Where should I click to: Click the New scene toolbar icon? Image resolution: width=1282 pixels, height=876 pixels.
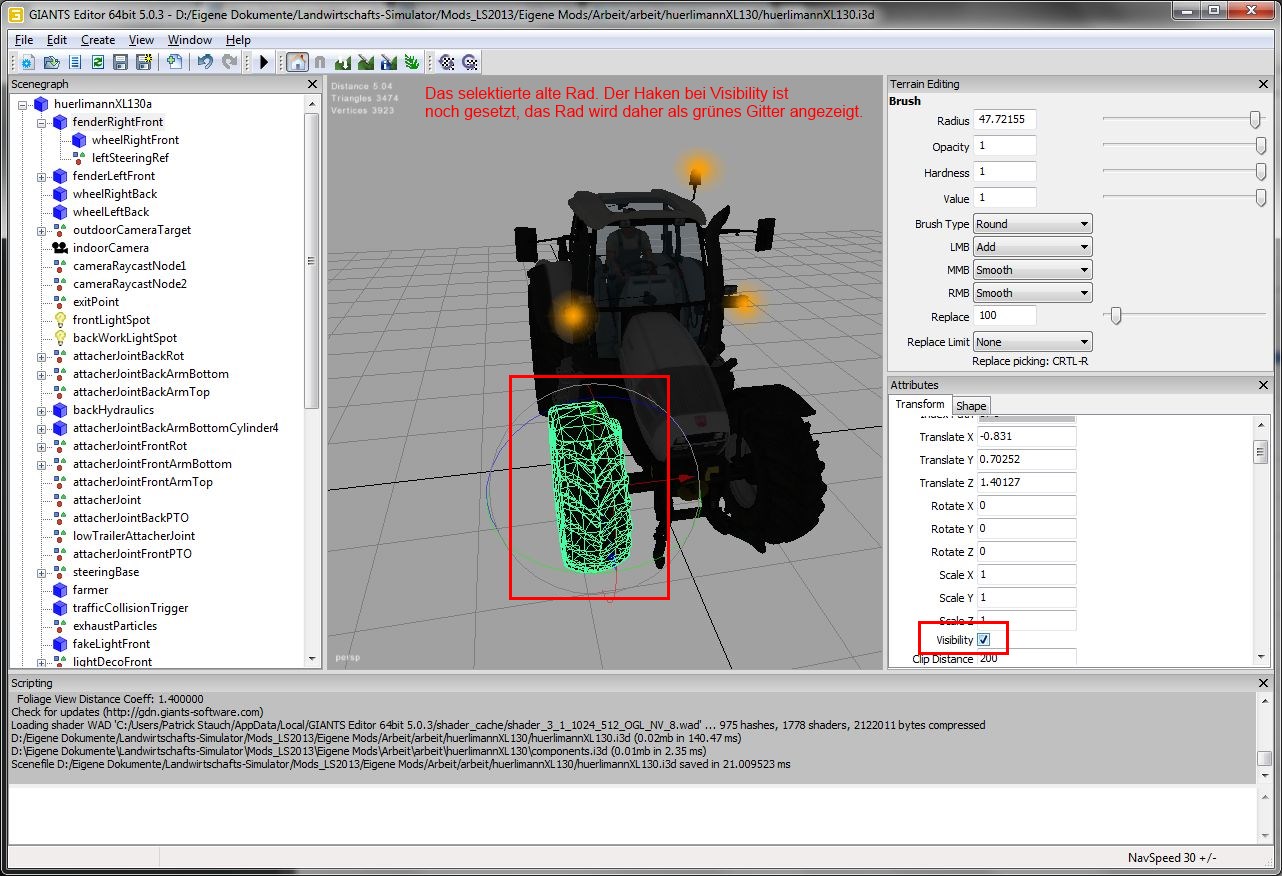tap(27, 62)
